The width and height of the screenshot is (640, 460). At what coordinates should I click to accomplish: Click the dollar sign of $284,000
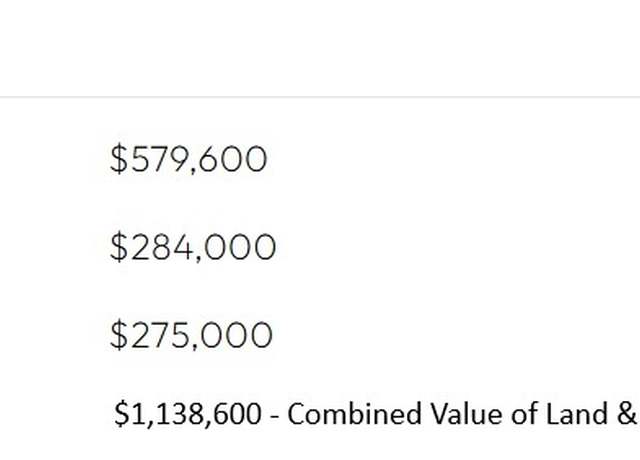click(x=119, y=247)
